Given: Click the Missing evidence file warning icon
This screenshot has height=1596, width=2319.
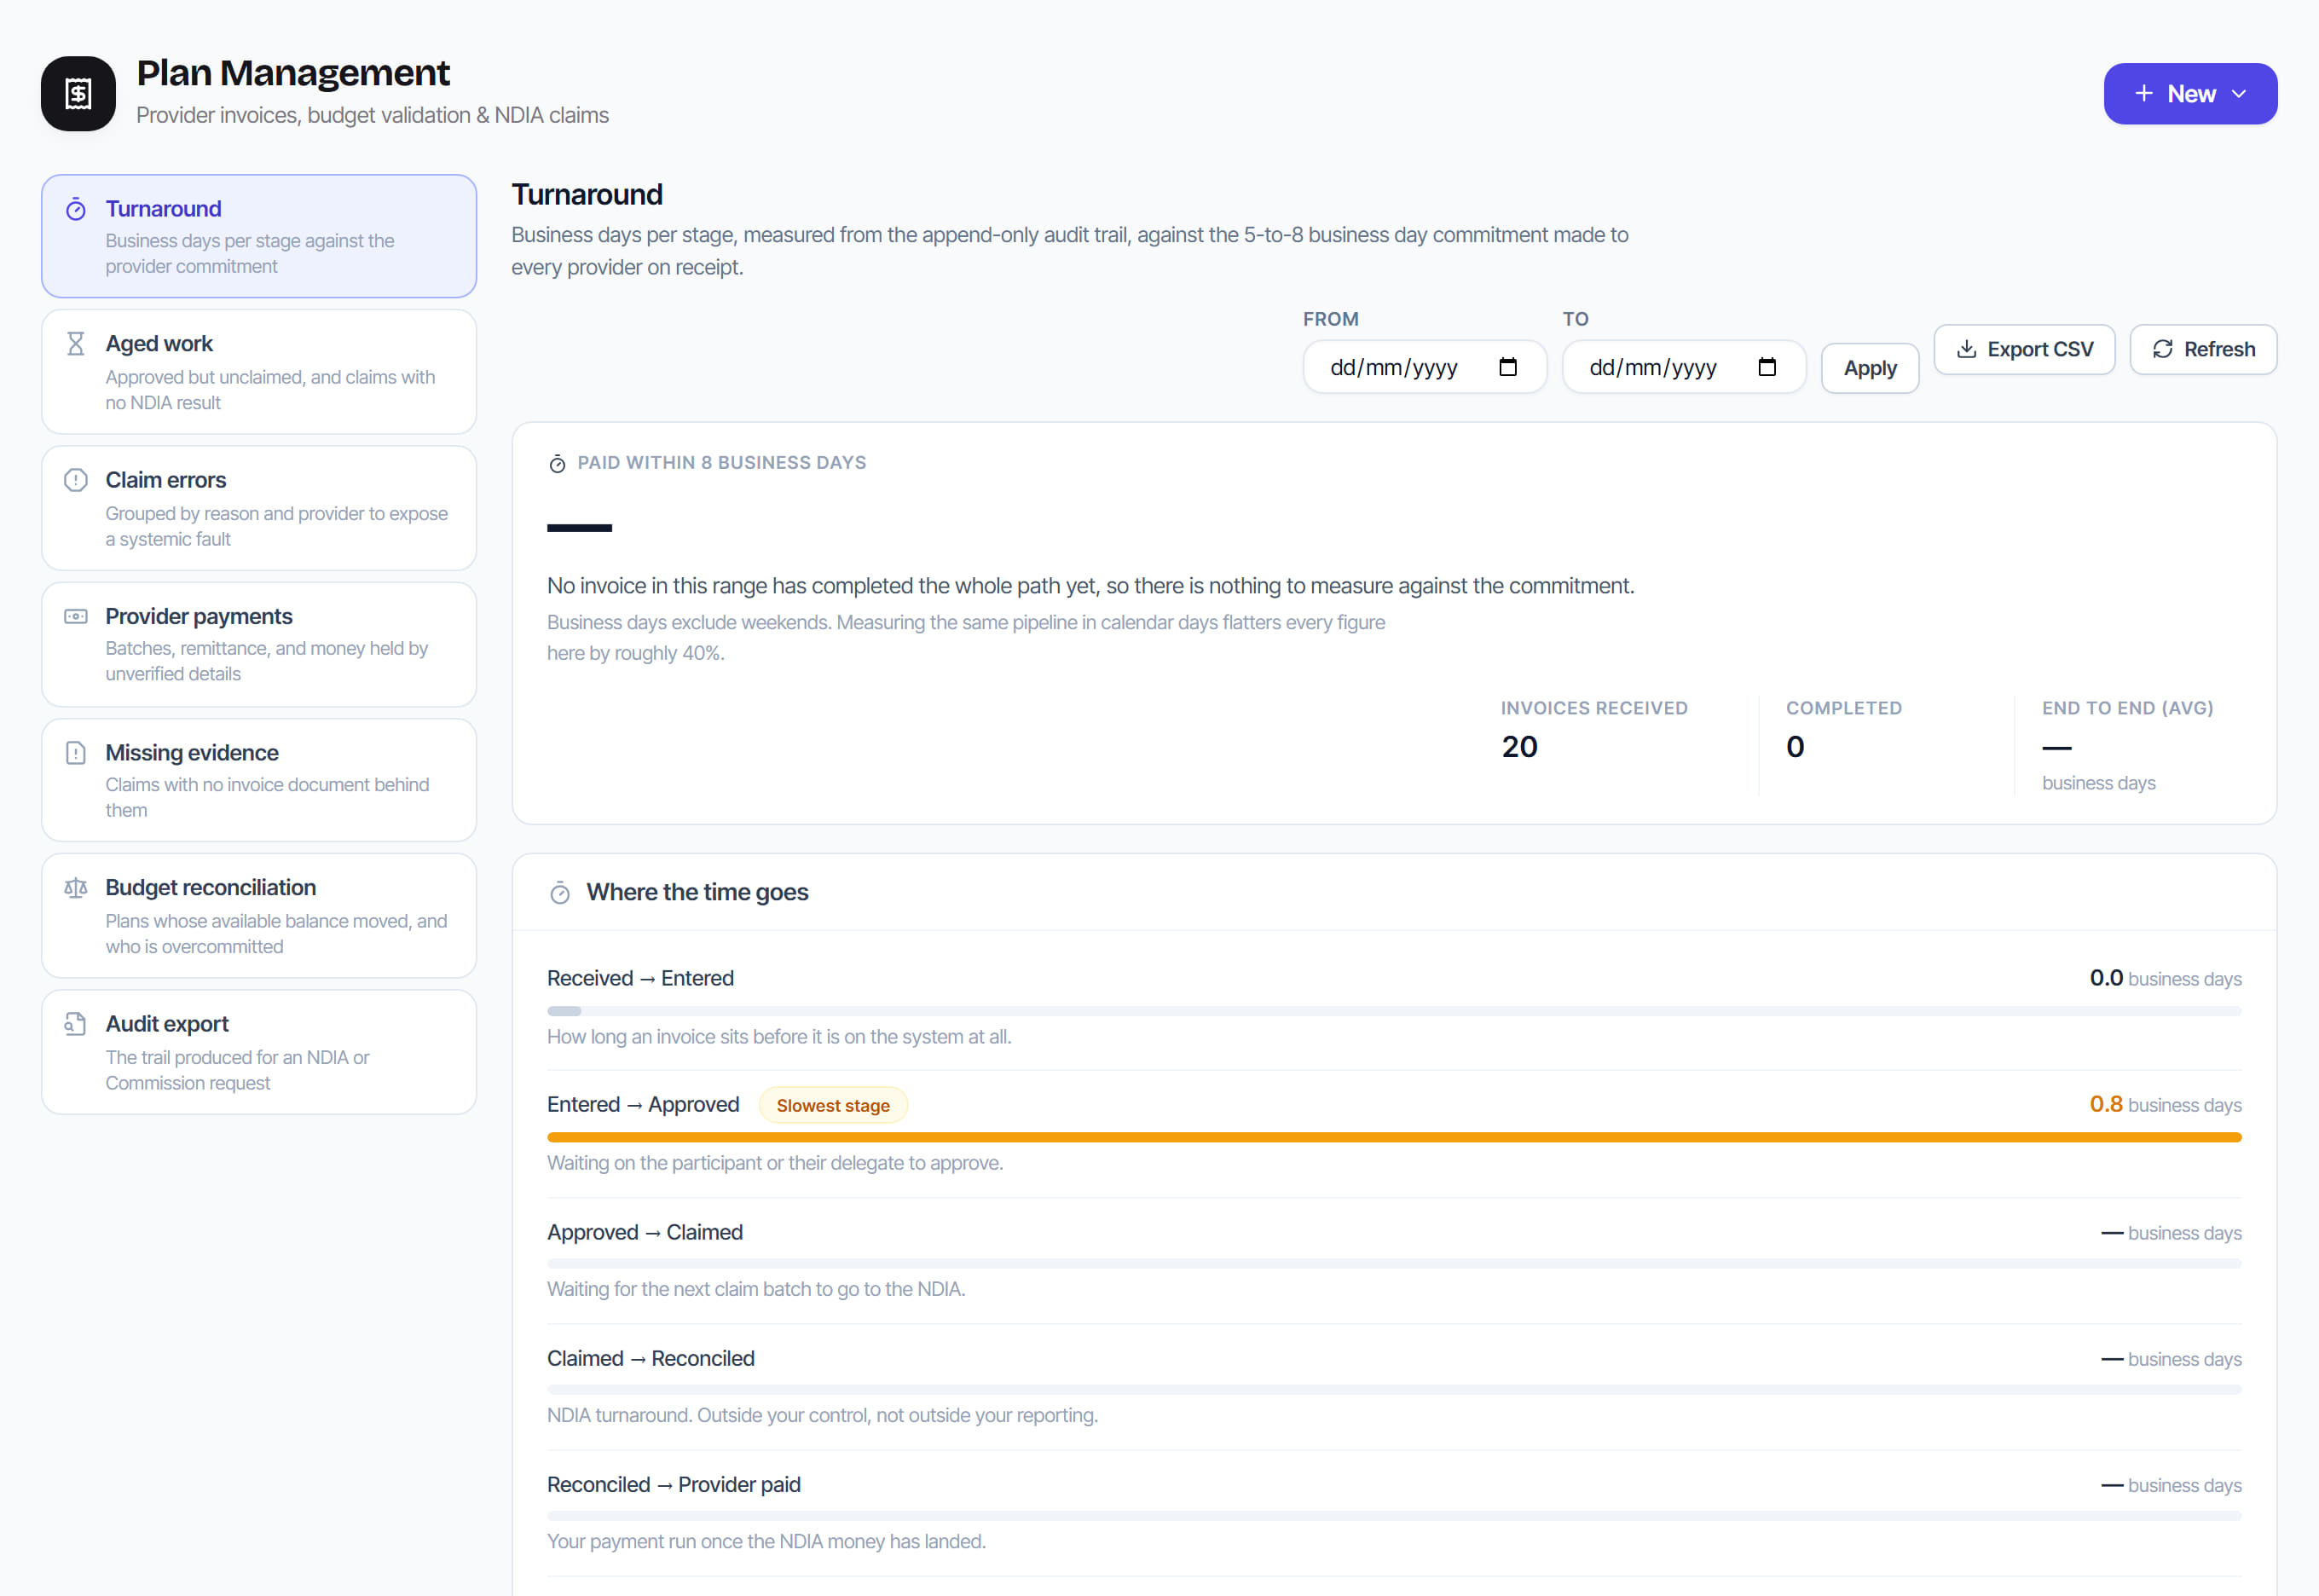Looking at the screenshot, I should pos(76,752).
